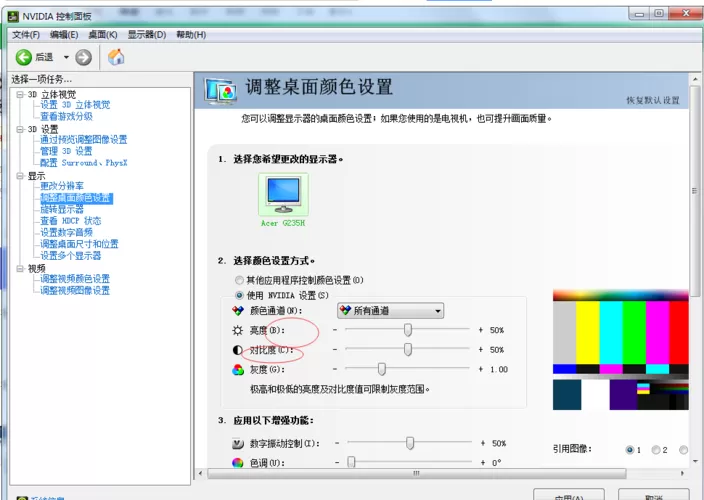The width and height of the screenshot is (704, 500).
Task: Open 设置数字音频 task
Action: tap(66, 232)
